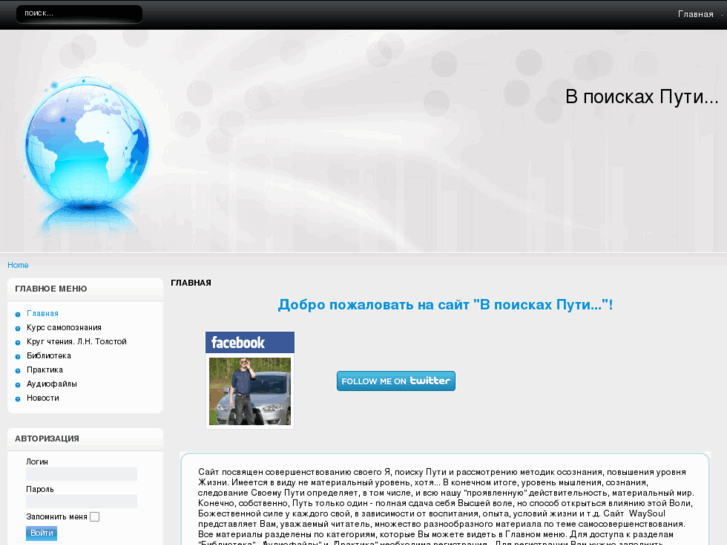Viewport: 727px width, 545px height.
Task: Click the АВТОРИЗАЦИЯ panel header
Action: pyautogui.click(x=47, y=438)
